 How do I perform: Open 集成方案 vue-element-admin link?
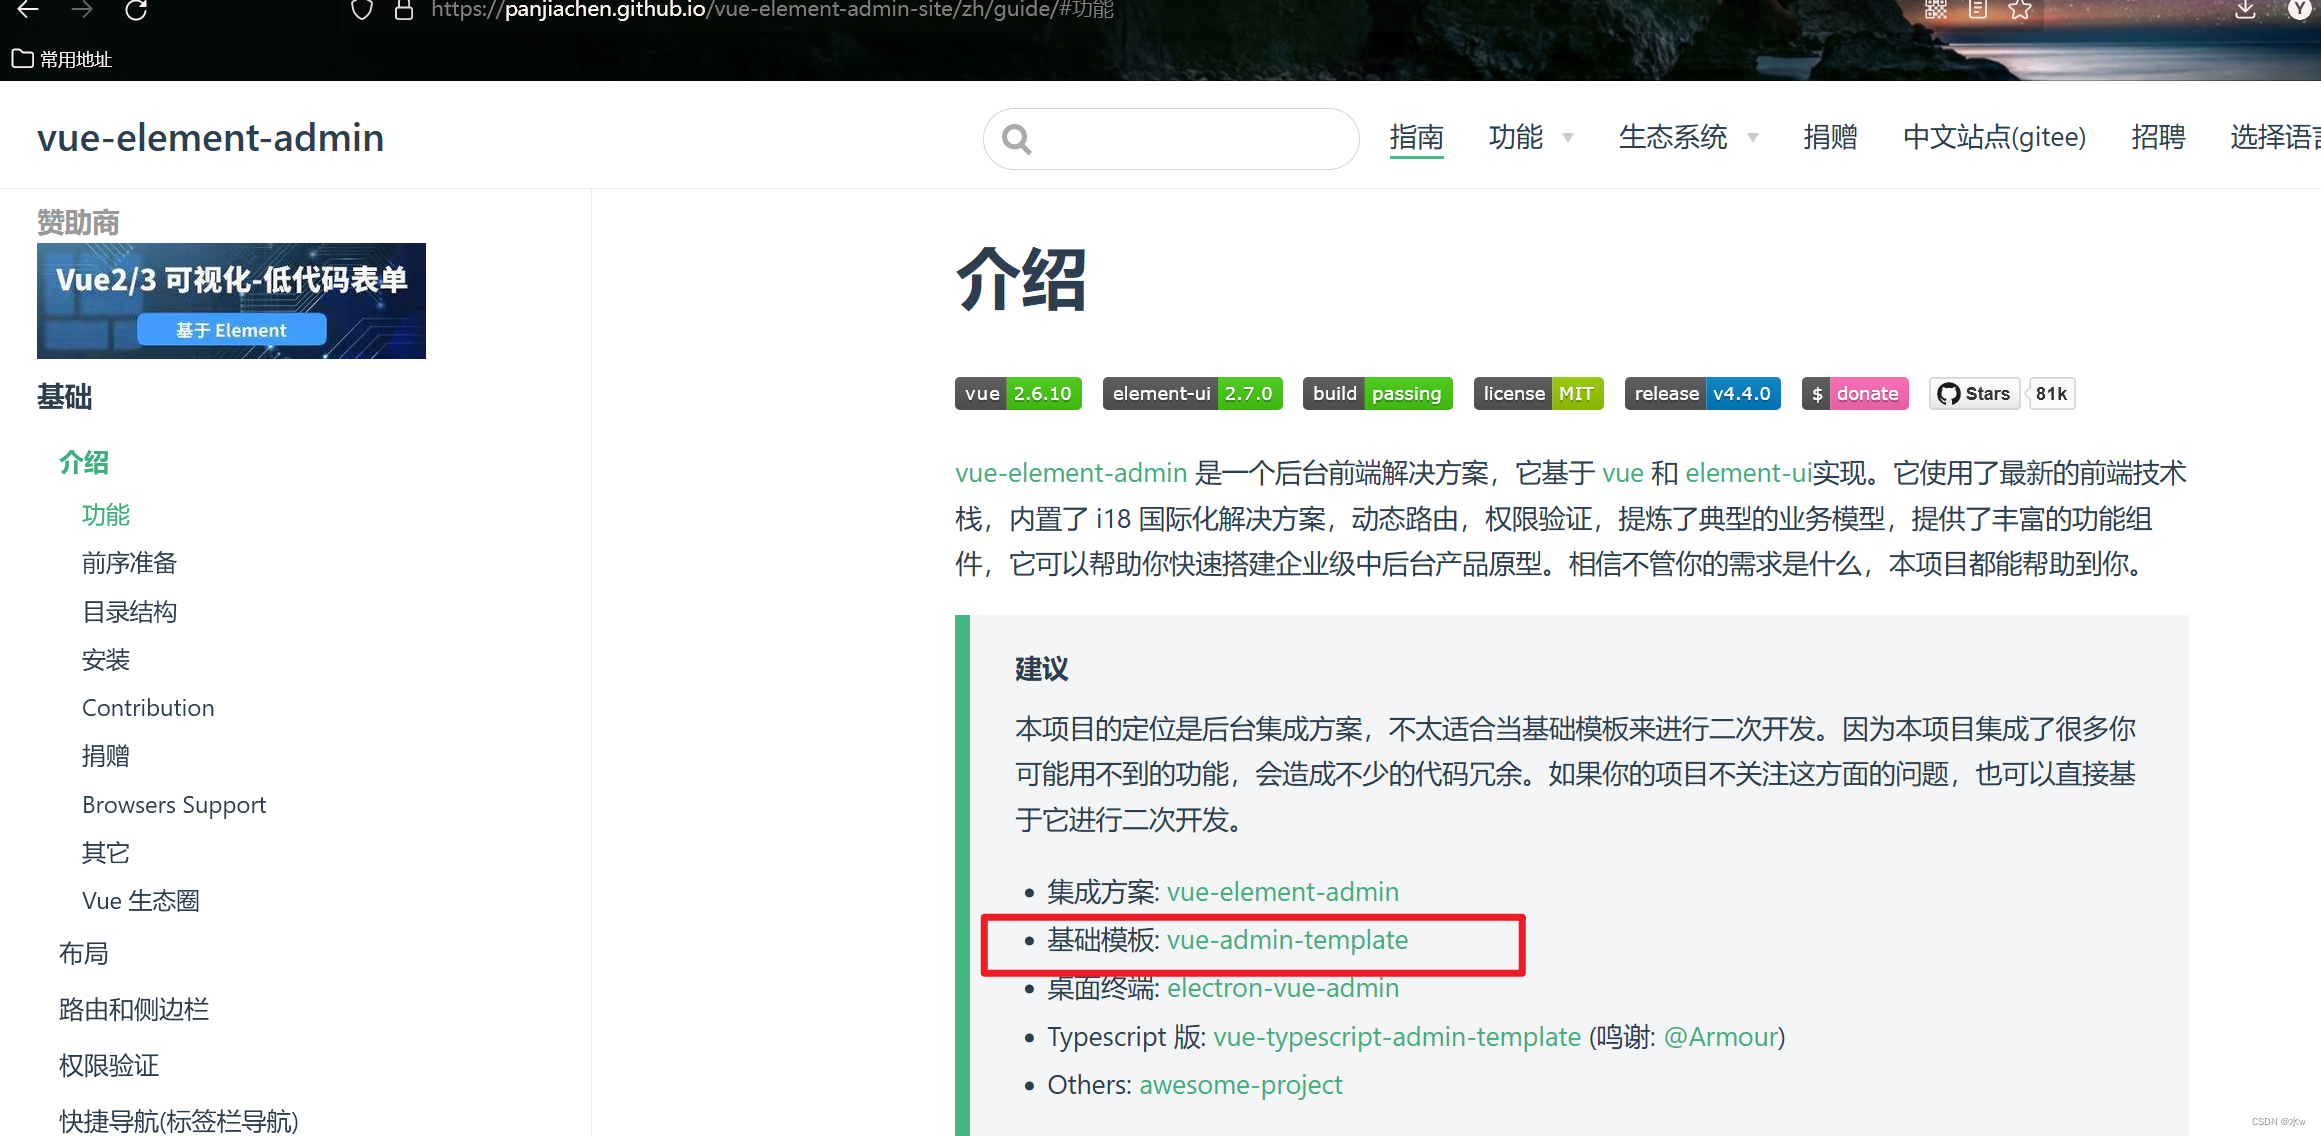point(1283,892)
